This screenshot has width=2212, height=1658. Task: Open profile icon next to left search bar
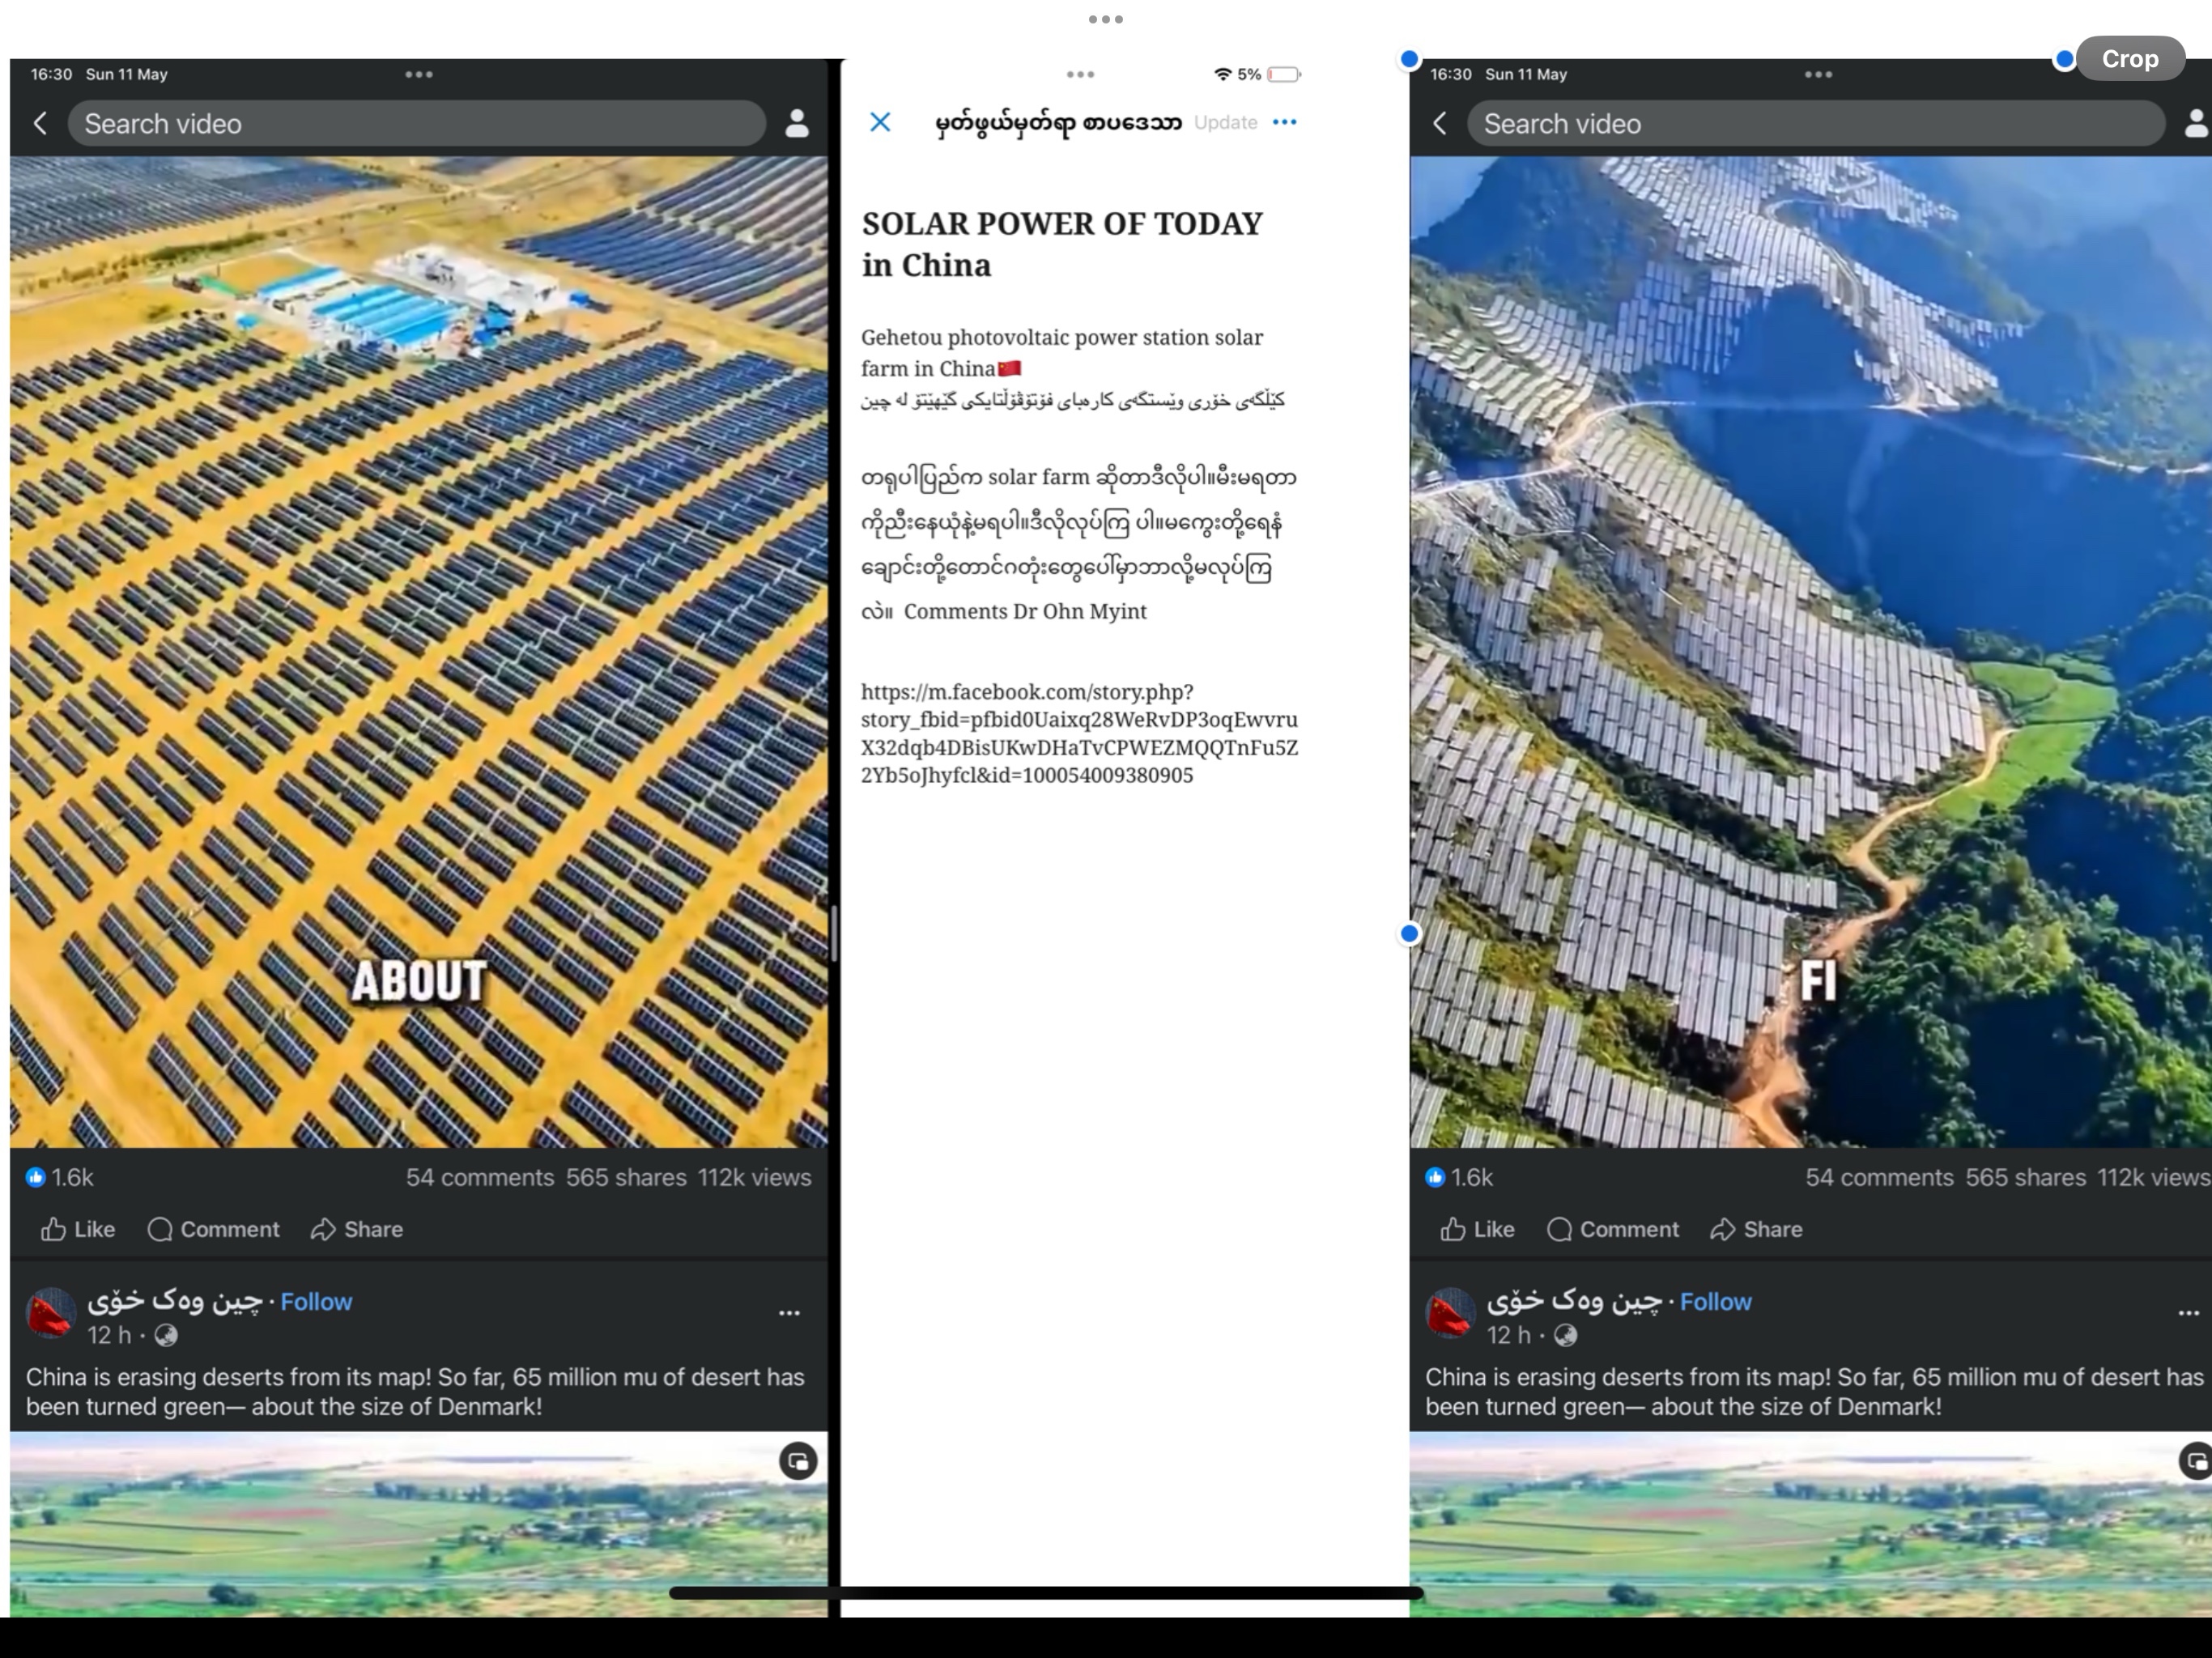[x=797, y=123]
